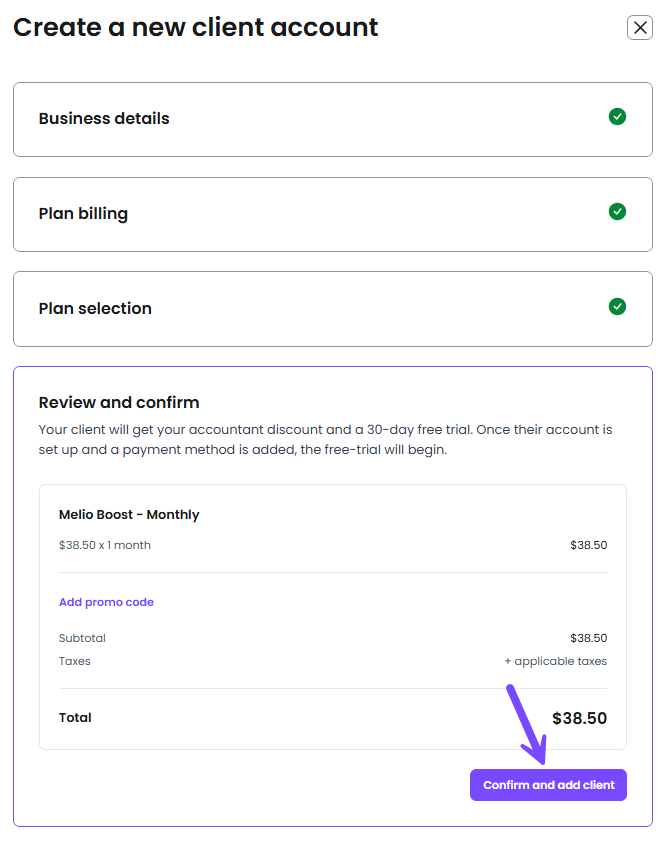Click the bold total amount $38.50
The height and width of the screenshot is (846, 670).
point(579,718)
